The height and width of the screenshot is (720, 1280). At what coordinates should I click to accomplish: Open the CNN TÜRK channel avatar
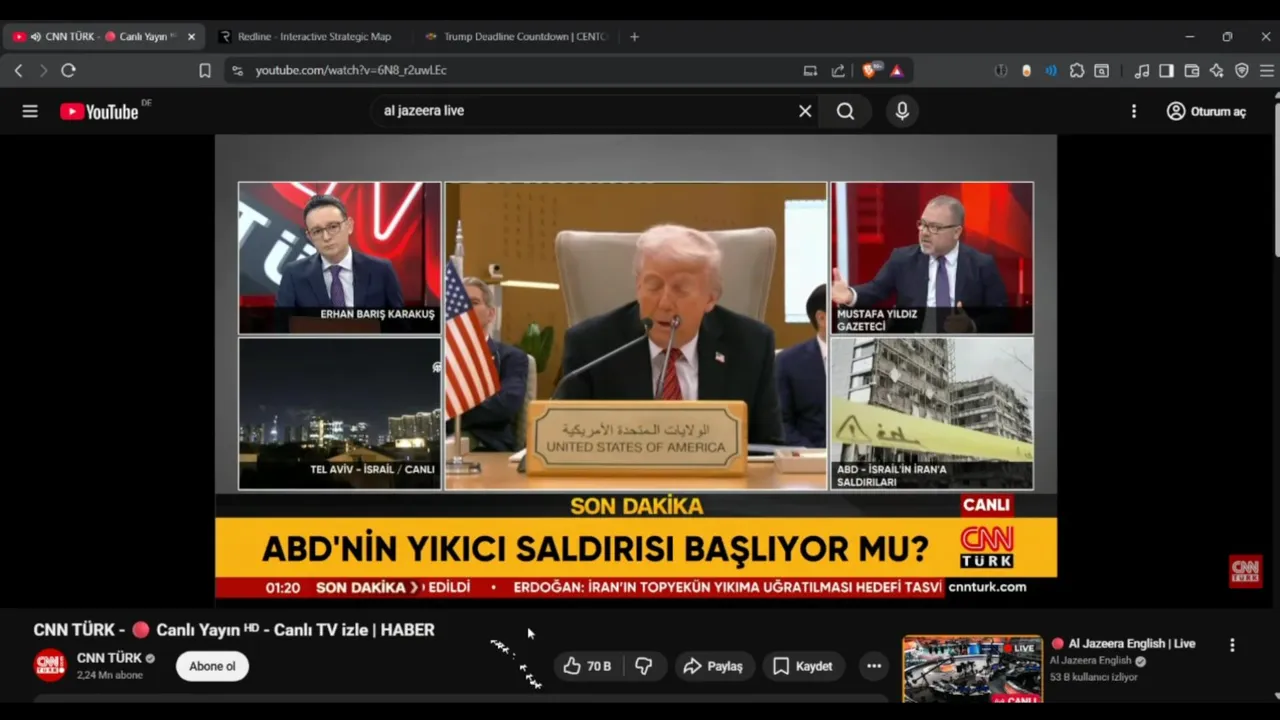(x=50, y=666)
